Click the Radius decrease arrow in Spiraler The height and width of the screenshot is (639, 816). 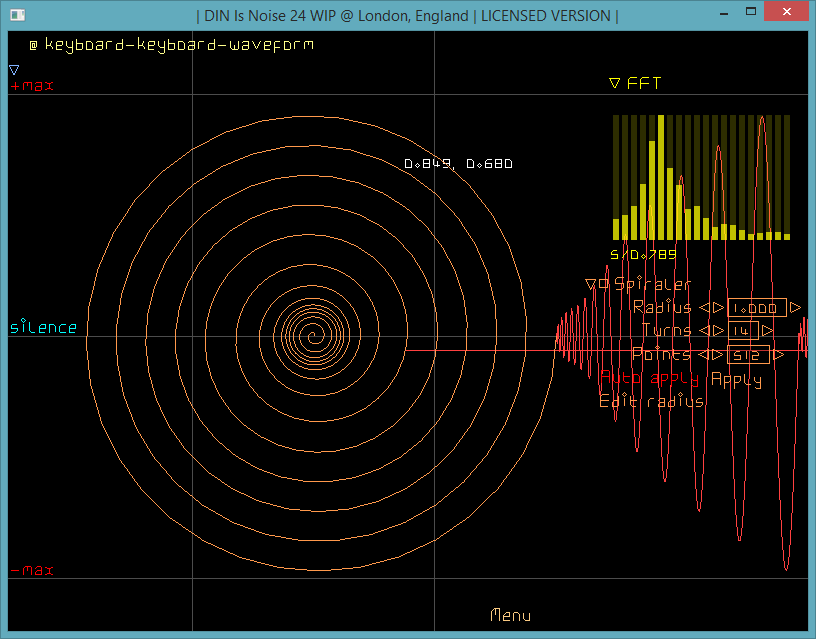(703, 308)
